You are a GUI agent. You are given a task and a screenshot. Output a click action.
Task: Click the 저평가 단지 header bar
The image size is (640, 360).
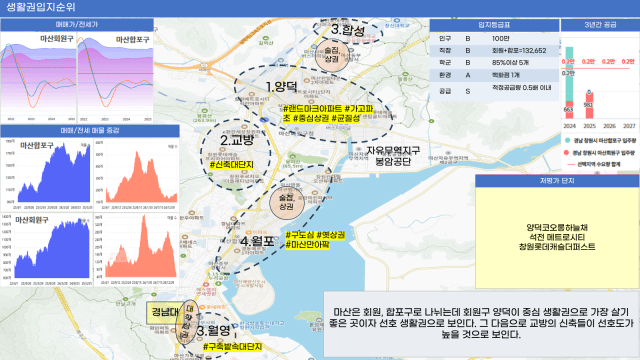557,181
